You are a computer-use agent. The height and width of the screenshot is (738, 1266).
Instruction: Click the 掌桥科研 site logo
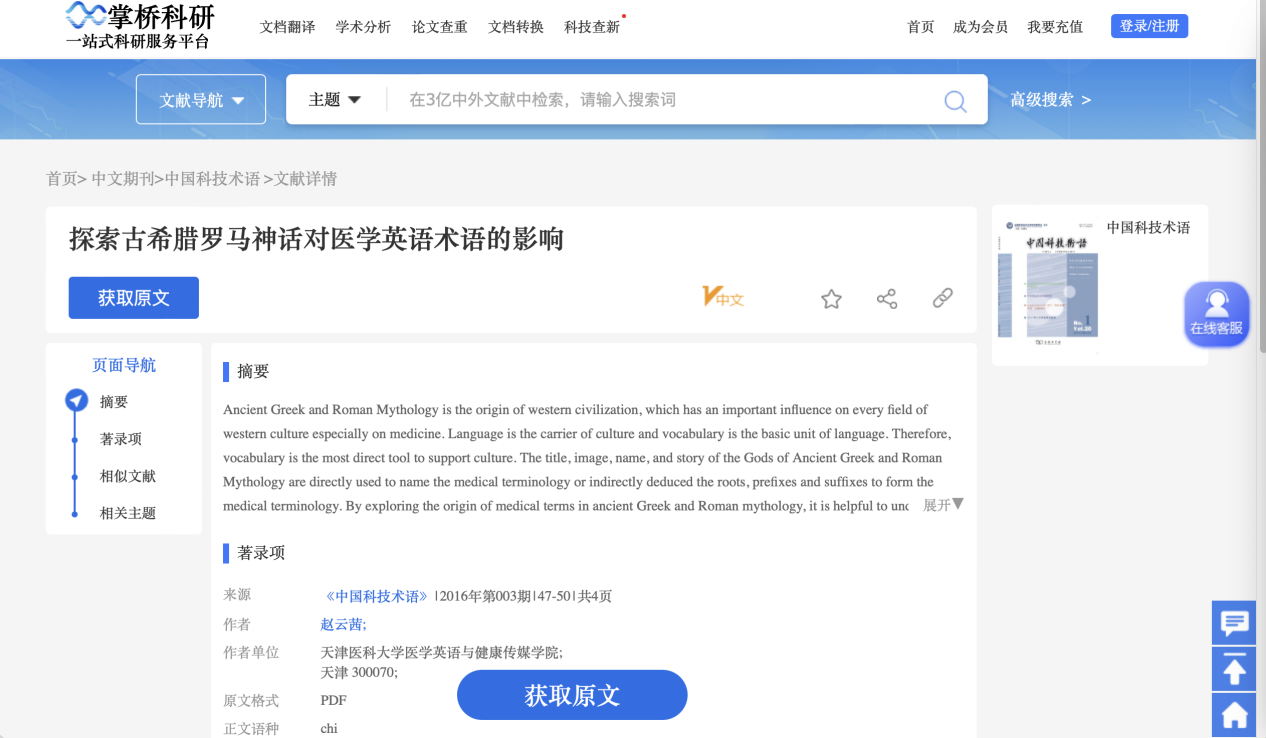pos(139,27)
